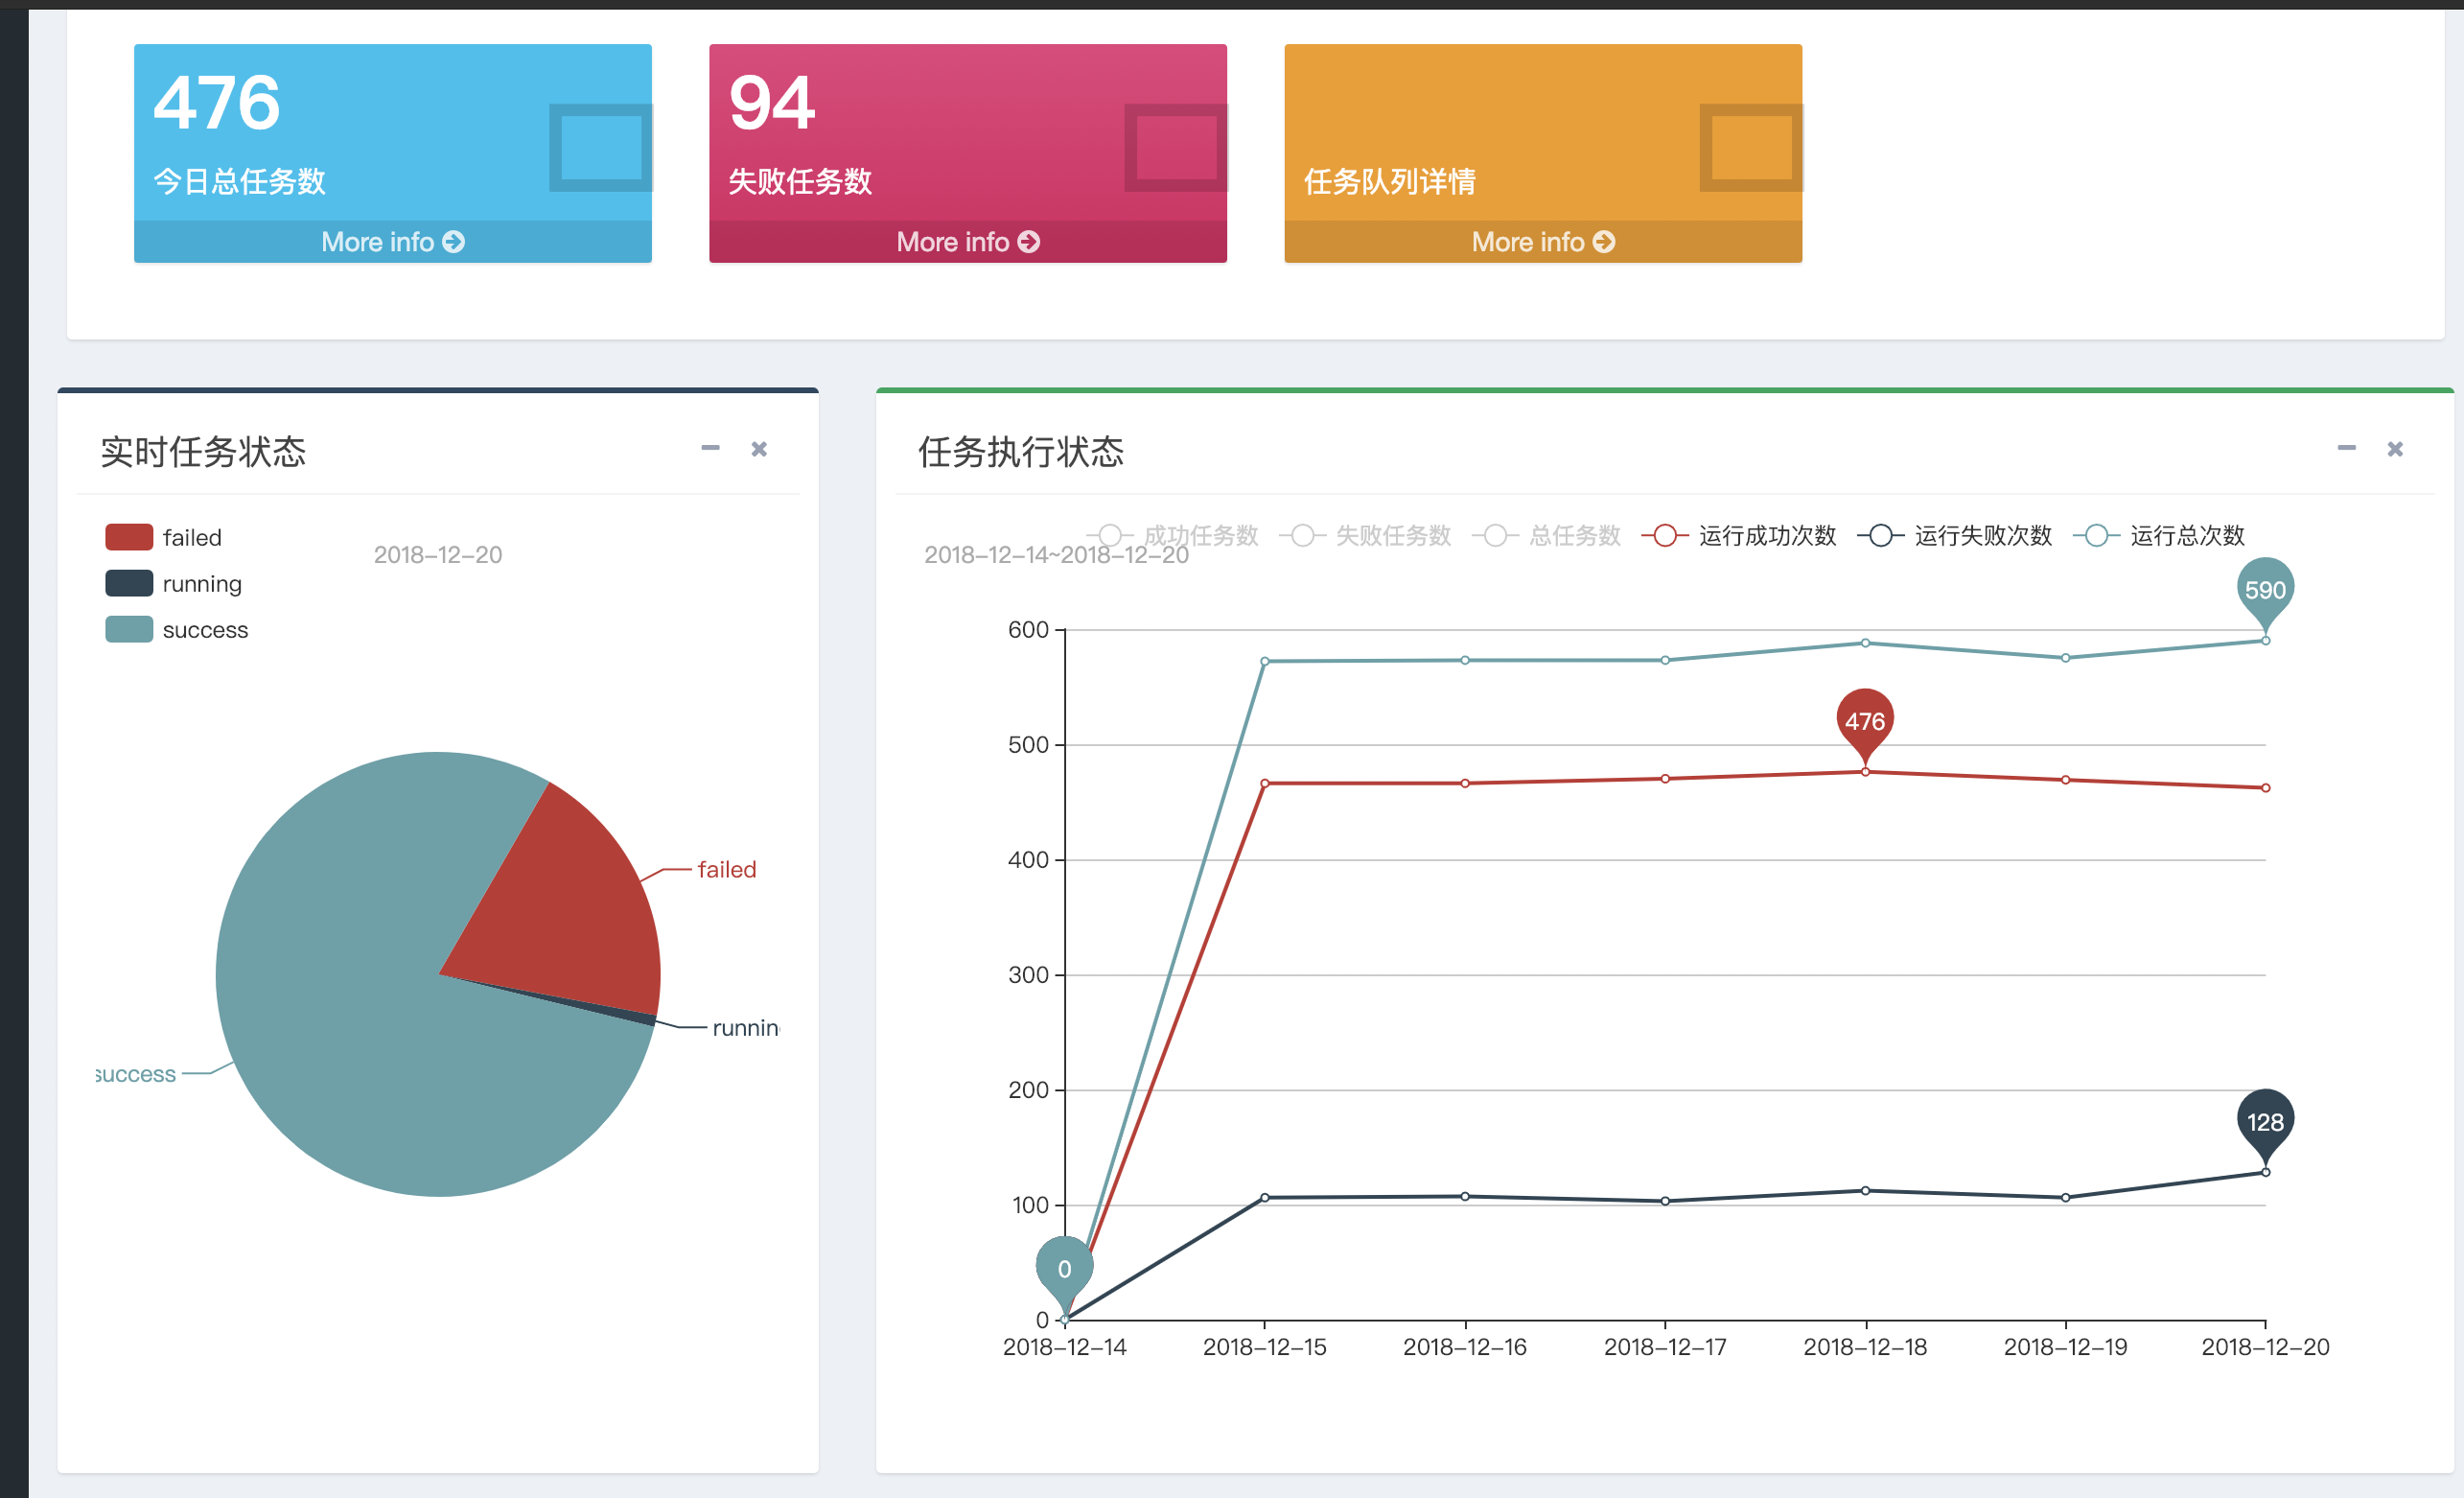Screen dimensions: 2464x1498
Task: Close the 实时任务状态 panel
Action: tap(759, 449)
